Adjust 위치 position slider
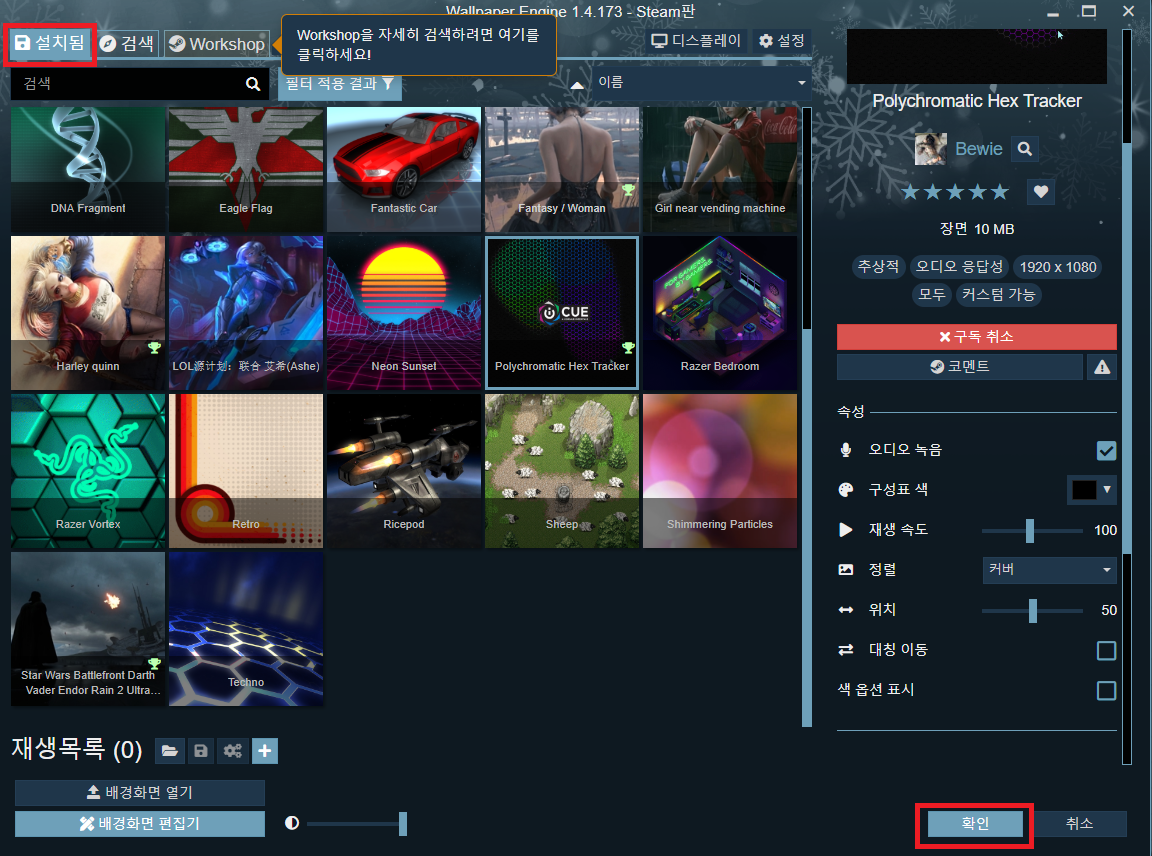 pyautogui.click(x=1032, y=611)
